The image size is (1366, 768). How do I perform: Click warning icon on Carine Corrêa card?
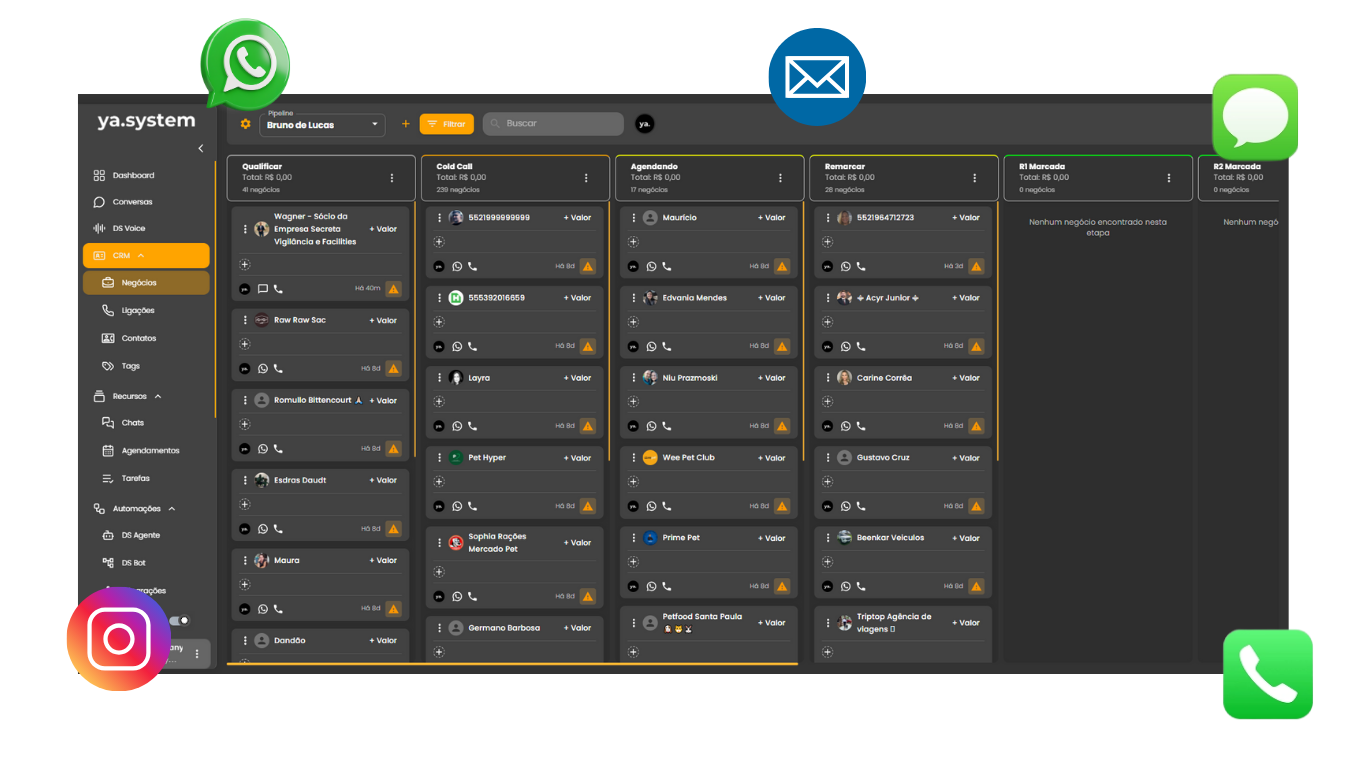(976, 426)
